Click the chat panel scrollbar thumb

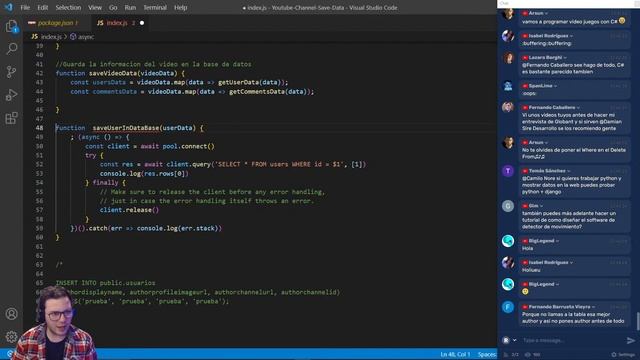tap(638, 321)
